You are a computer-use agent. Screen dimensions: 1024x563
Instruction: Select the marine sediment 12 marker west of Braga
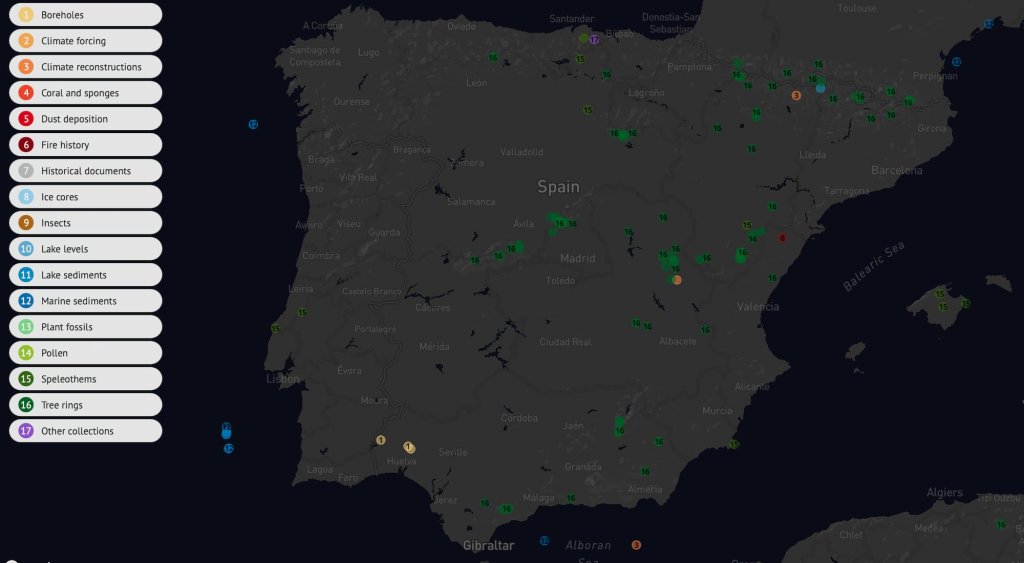[x=253, y=124]
